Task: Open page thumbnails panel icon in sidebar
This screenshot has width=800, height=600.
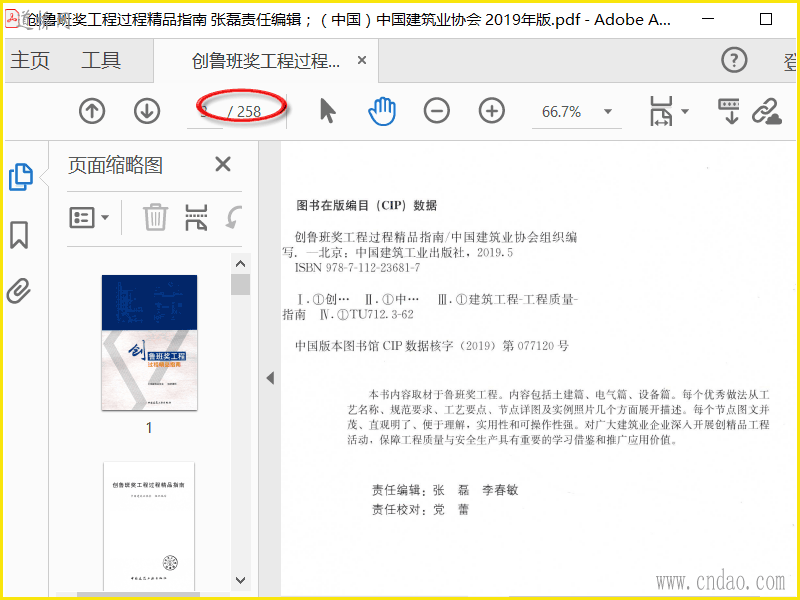Action: (x=21, y=177)
